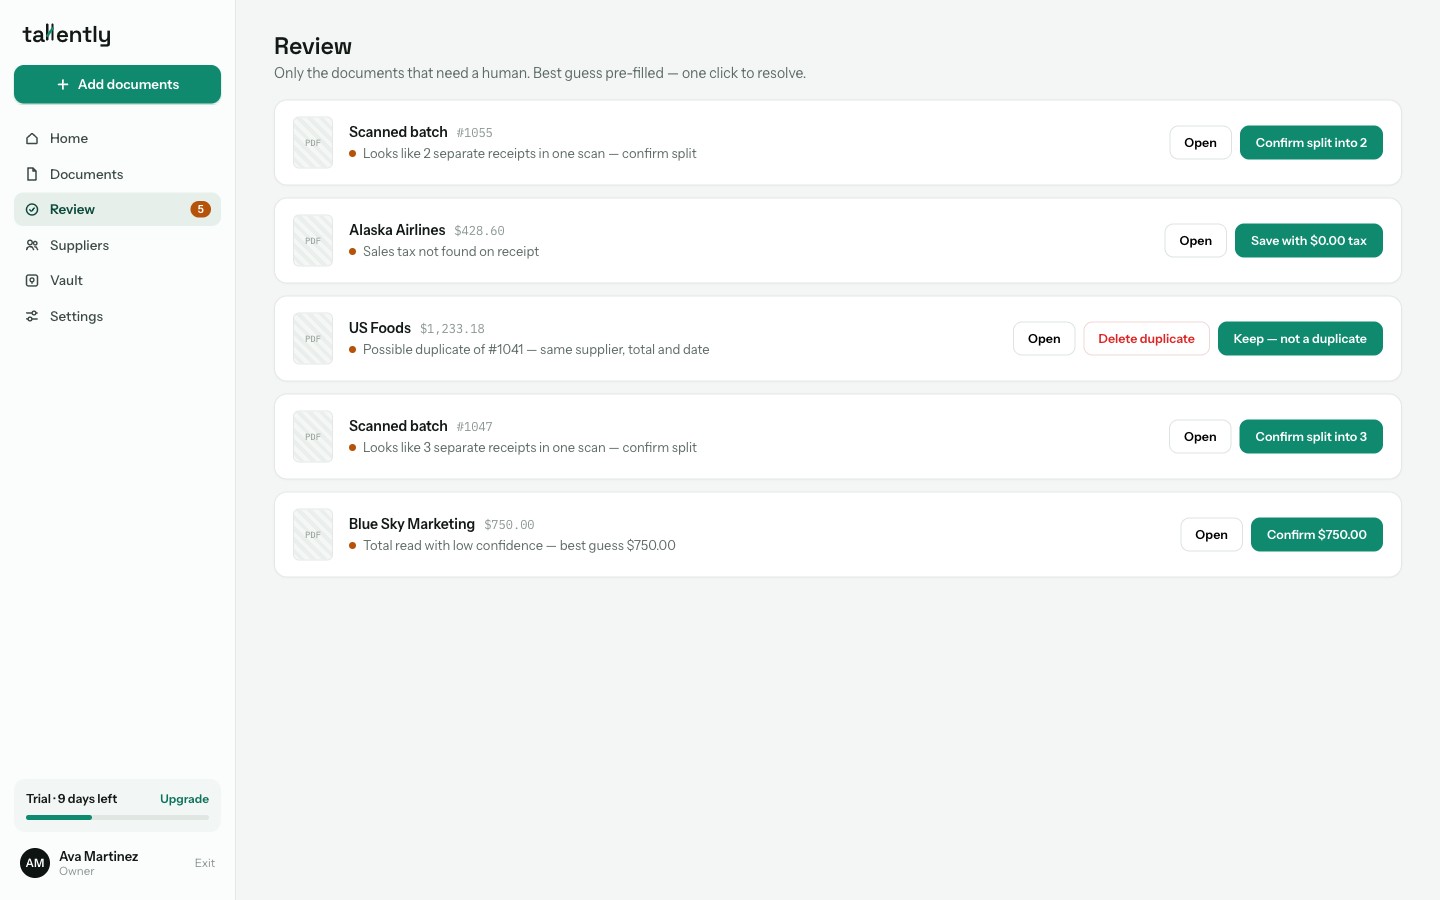This screenshot has height=900, width=1440.
Task: Go to the Home menu item
Action: (117, 138)
